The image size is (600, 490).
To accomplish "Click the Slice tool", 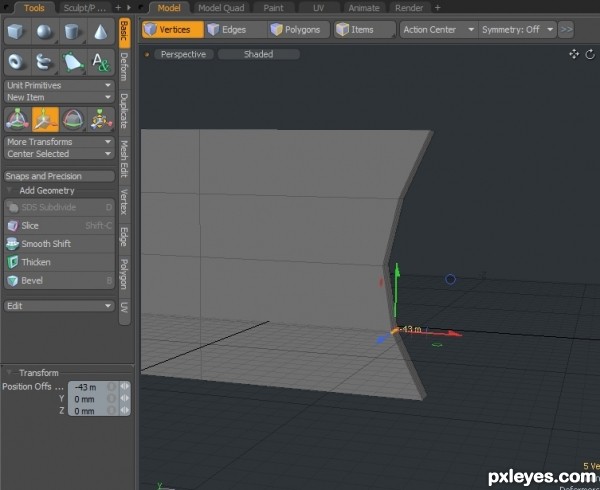I will coord(59,225).
